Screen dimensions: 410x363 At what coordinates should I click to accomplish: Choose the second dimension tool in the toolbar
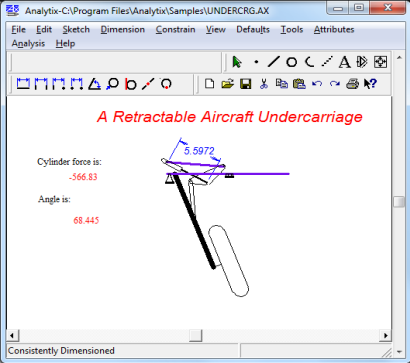[x=41, y=84]
